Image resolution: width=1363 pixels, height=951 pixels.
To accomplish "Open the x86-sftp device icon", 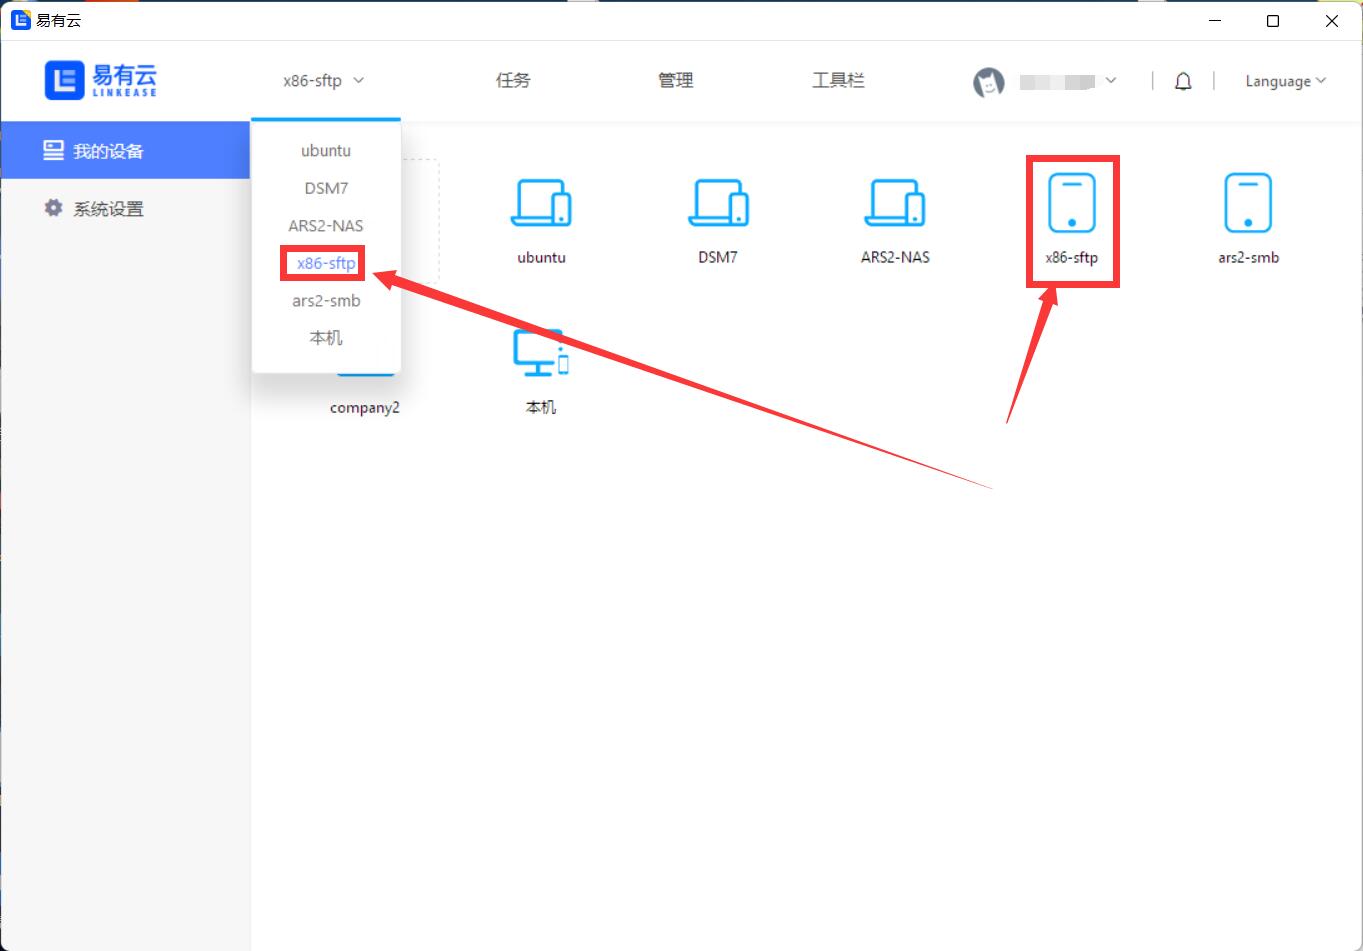I will coord(1071,203).
